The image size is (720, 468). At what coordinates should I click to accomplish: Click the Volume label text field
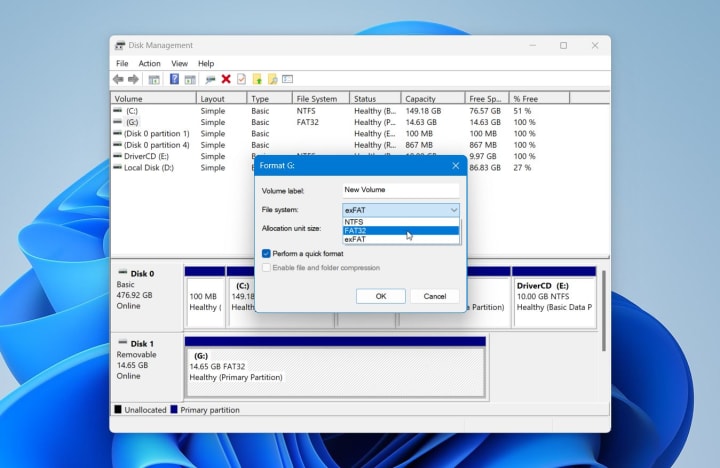[399, 190]
